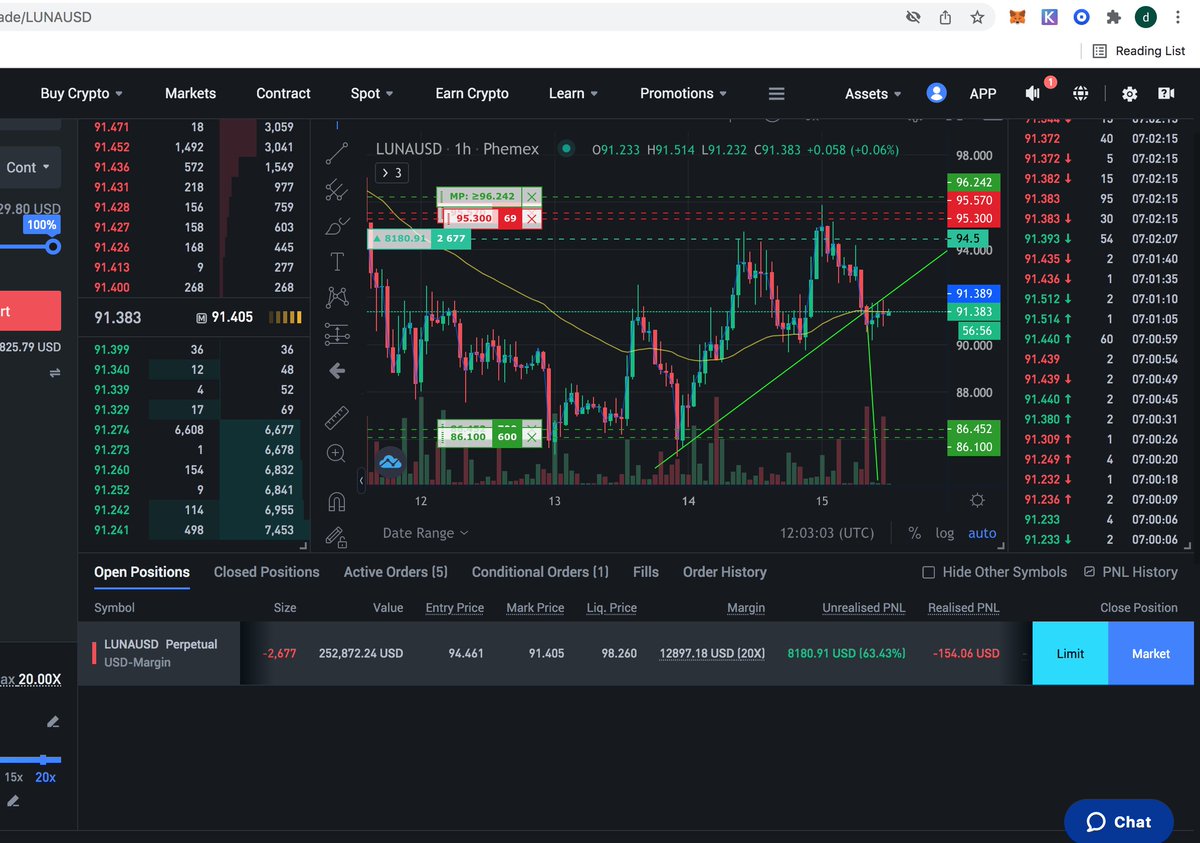Open the Active Orders (5) tab
The image size is (1200, 843).
[395, 572]
